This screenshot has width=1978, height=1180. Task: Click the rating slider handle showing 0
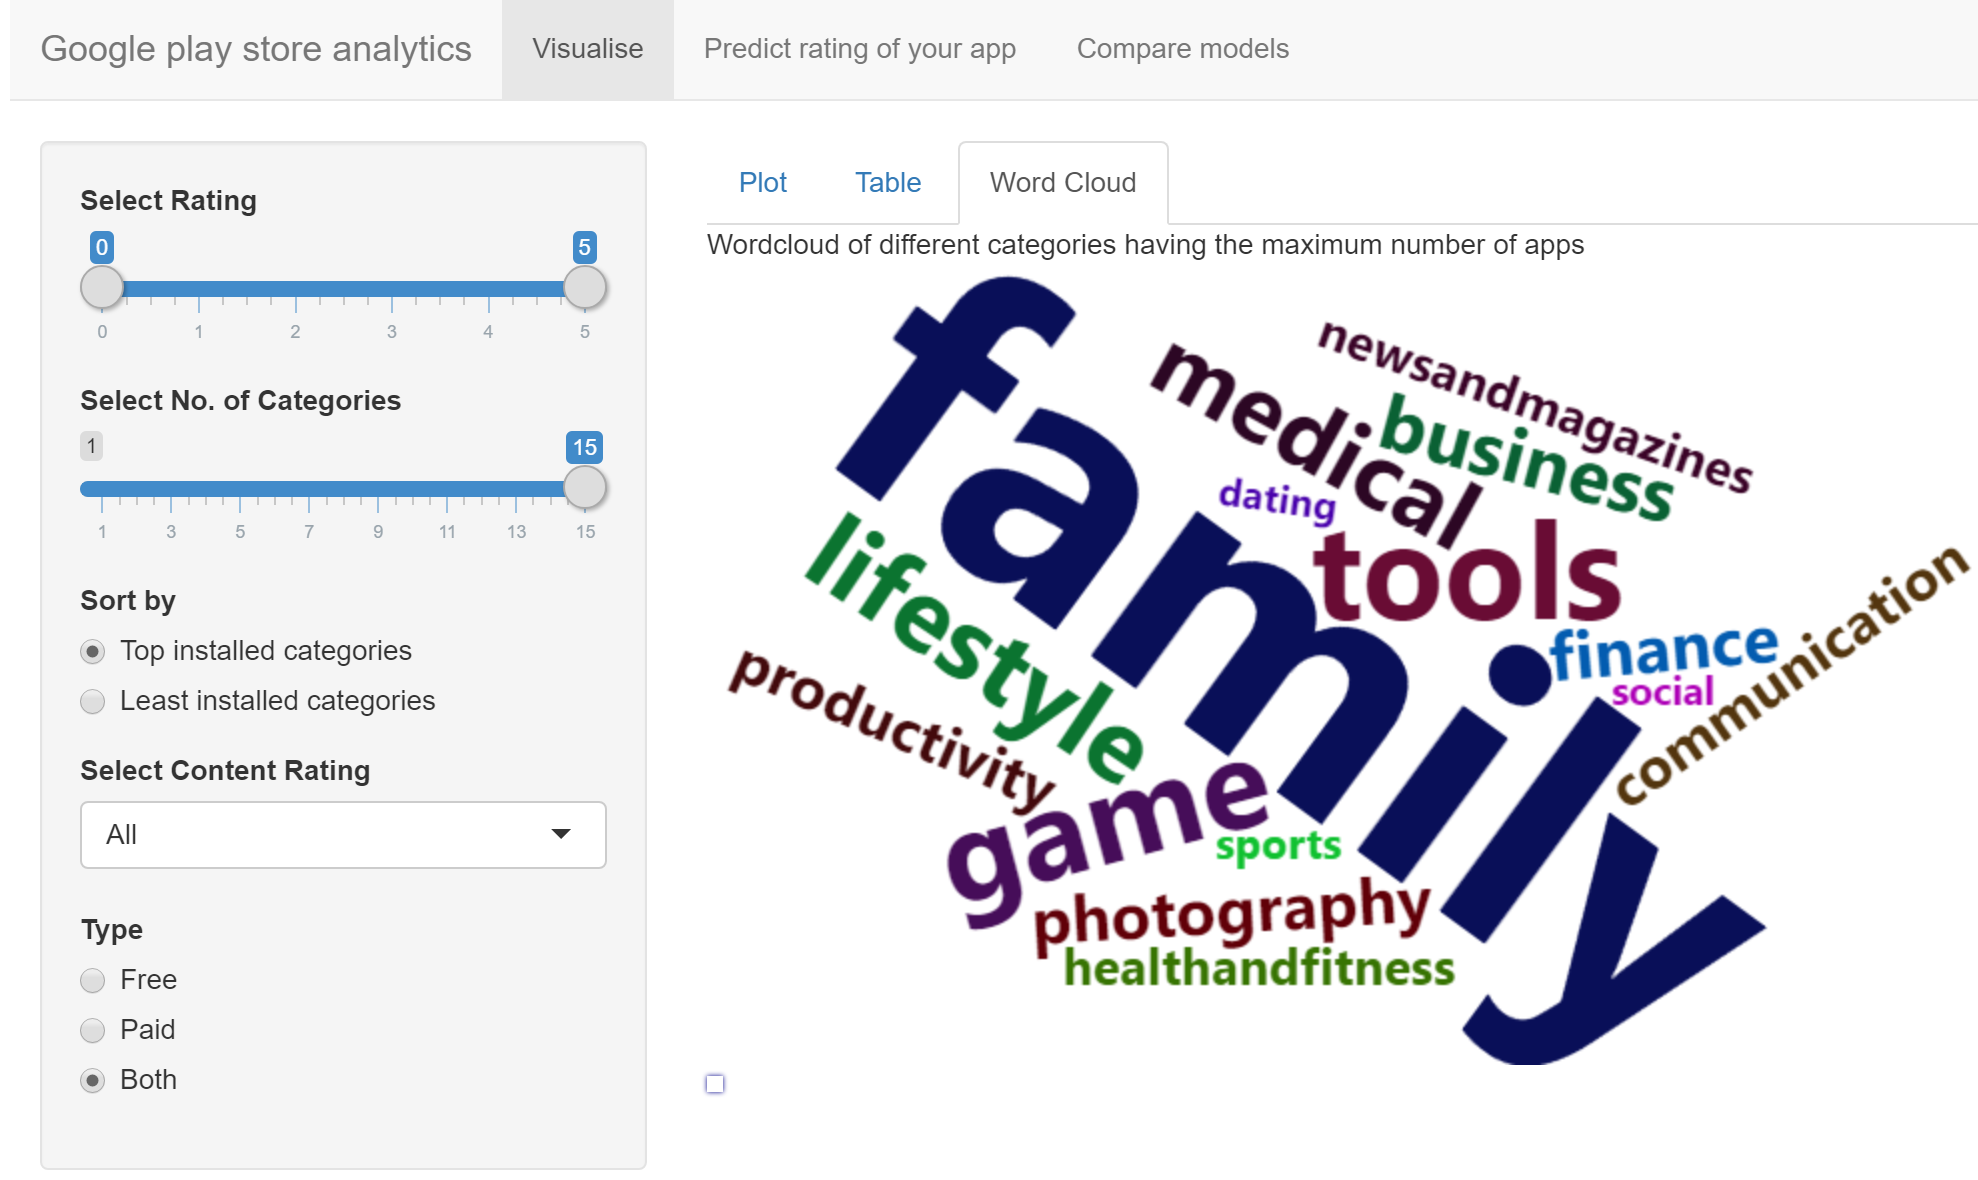101,287
